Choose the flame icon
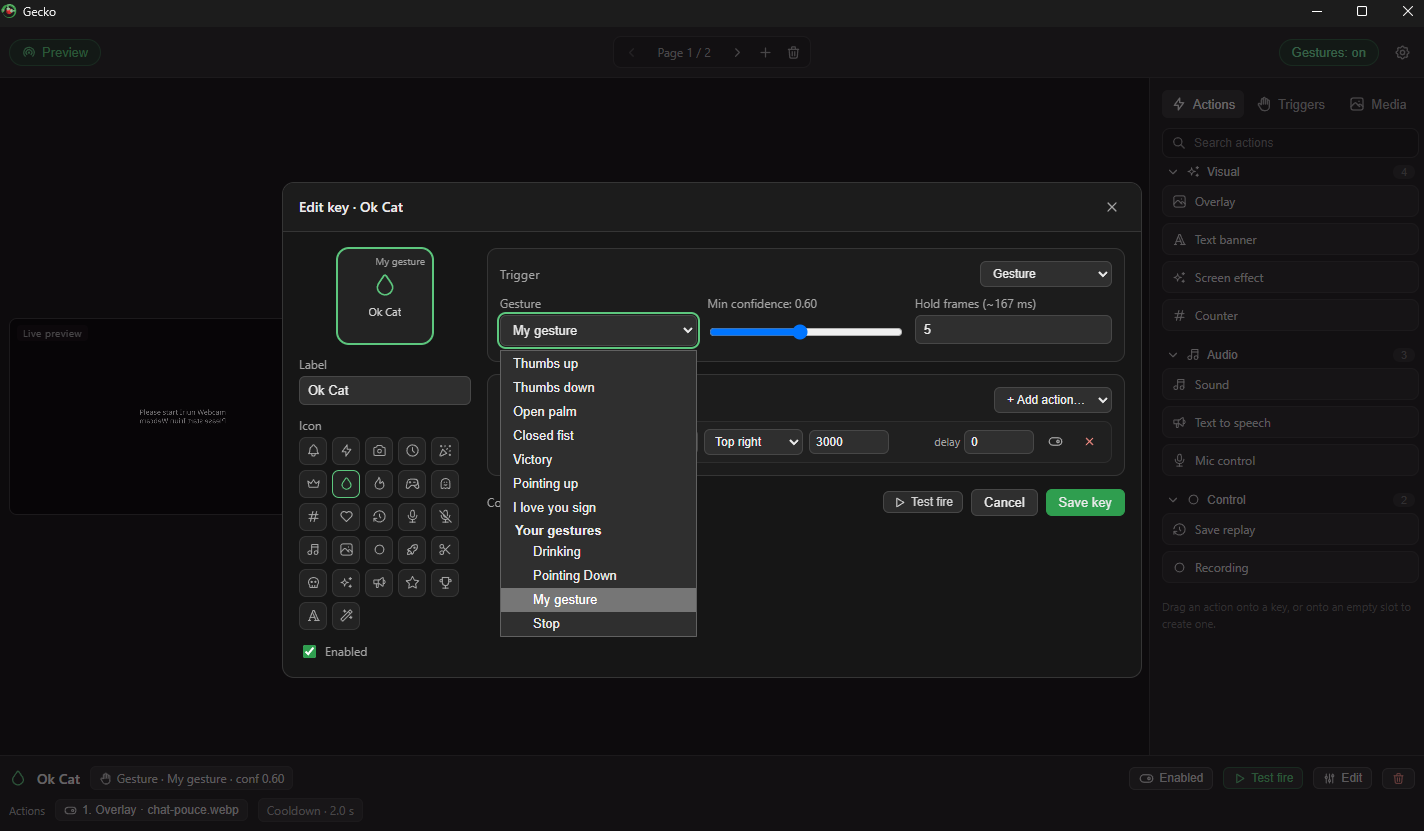 point(379,484)
